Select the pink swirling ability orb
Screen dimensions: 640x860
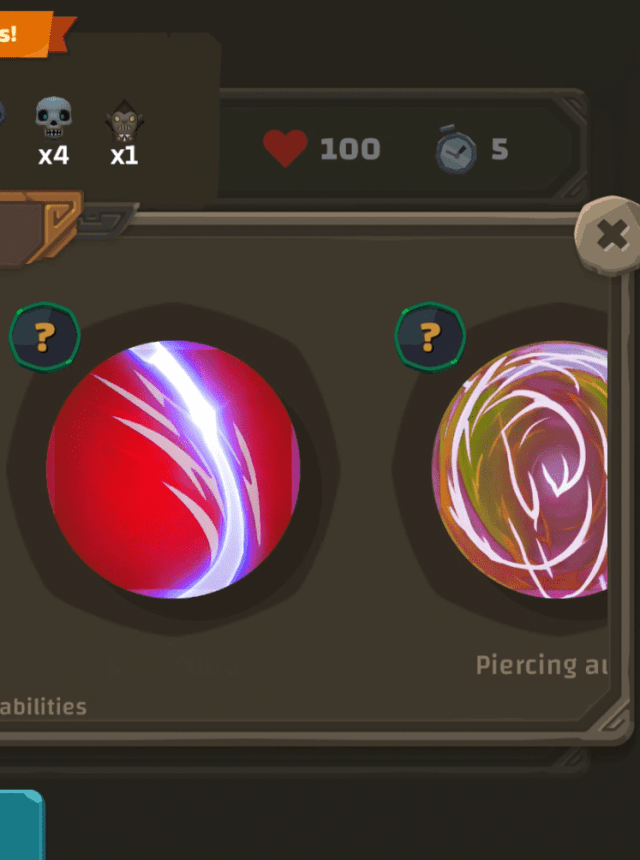[x=520, y=469]
